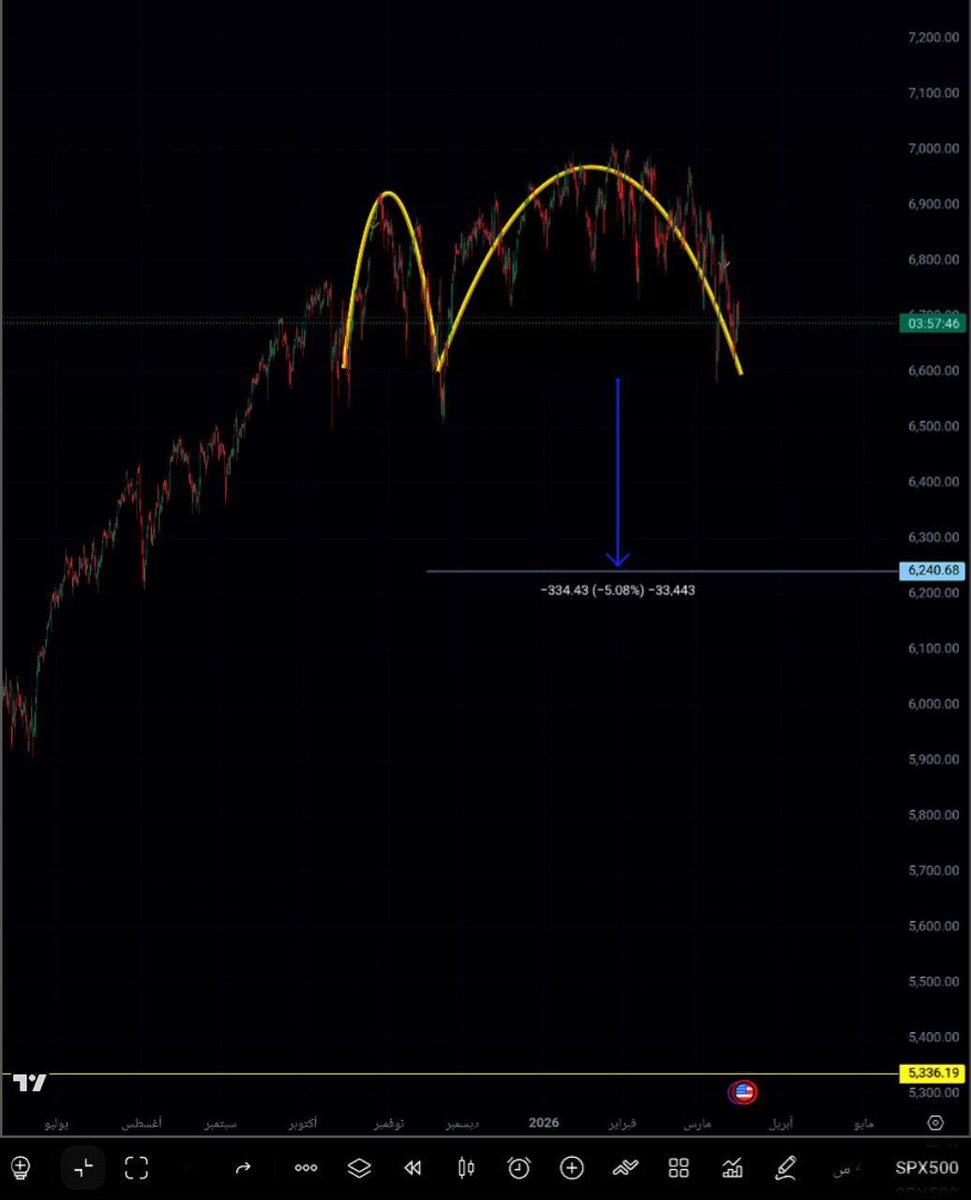Screen dimensions: 971x1200
Task: Create an alert with clock icon
Action: (x=518, y=1167)
